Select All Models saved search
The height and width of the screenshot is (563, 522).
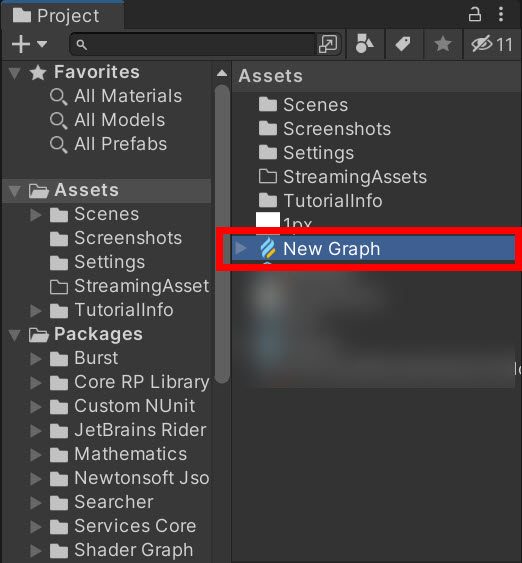(119, 120)
